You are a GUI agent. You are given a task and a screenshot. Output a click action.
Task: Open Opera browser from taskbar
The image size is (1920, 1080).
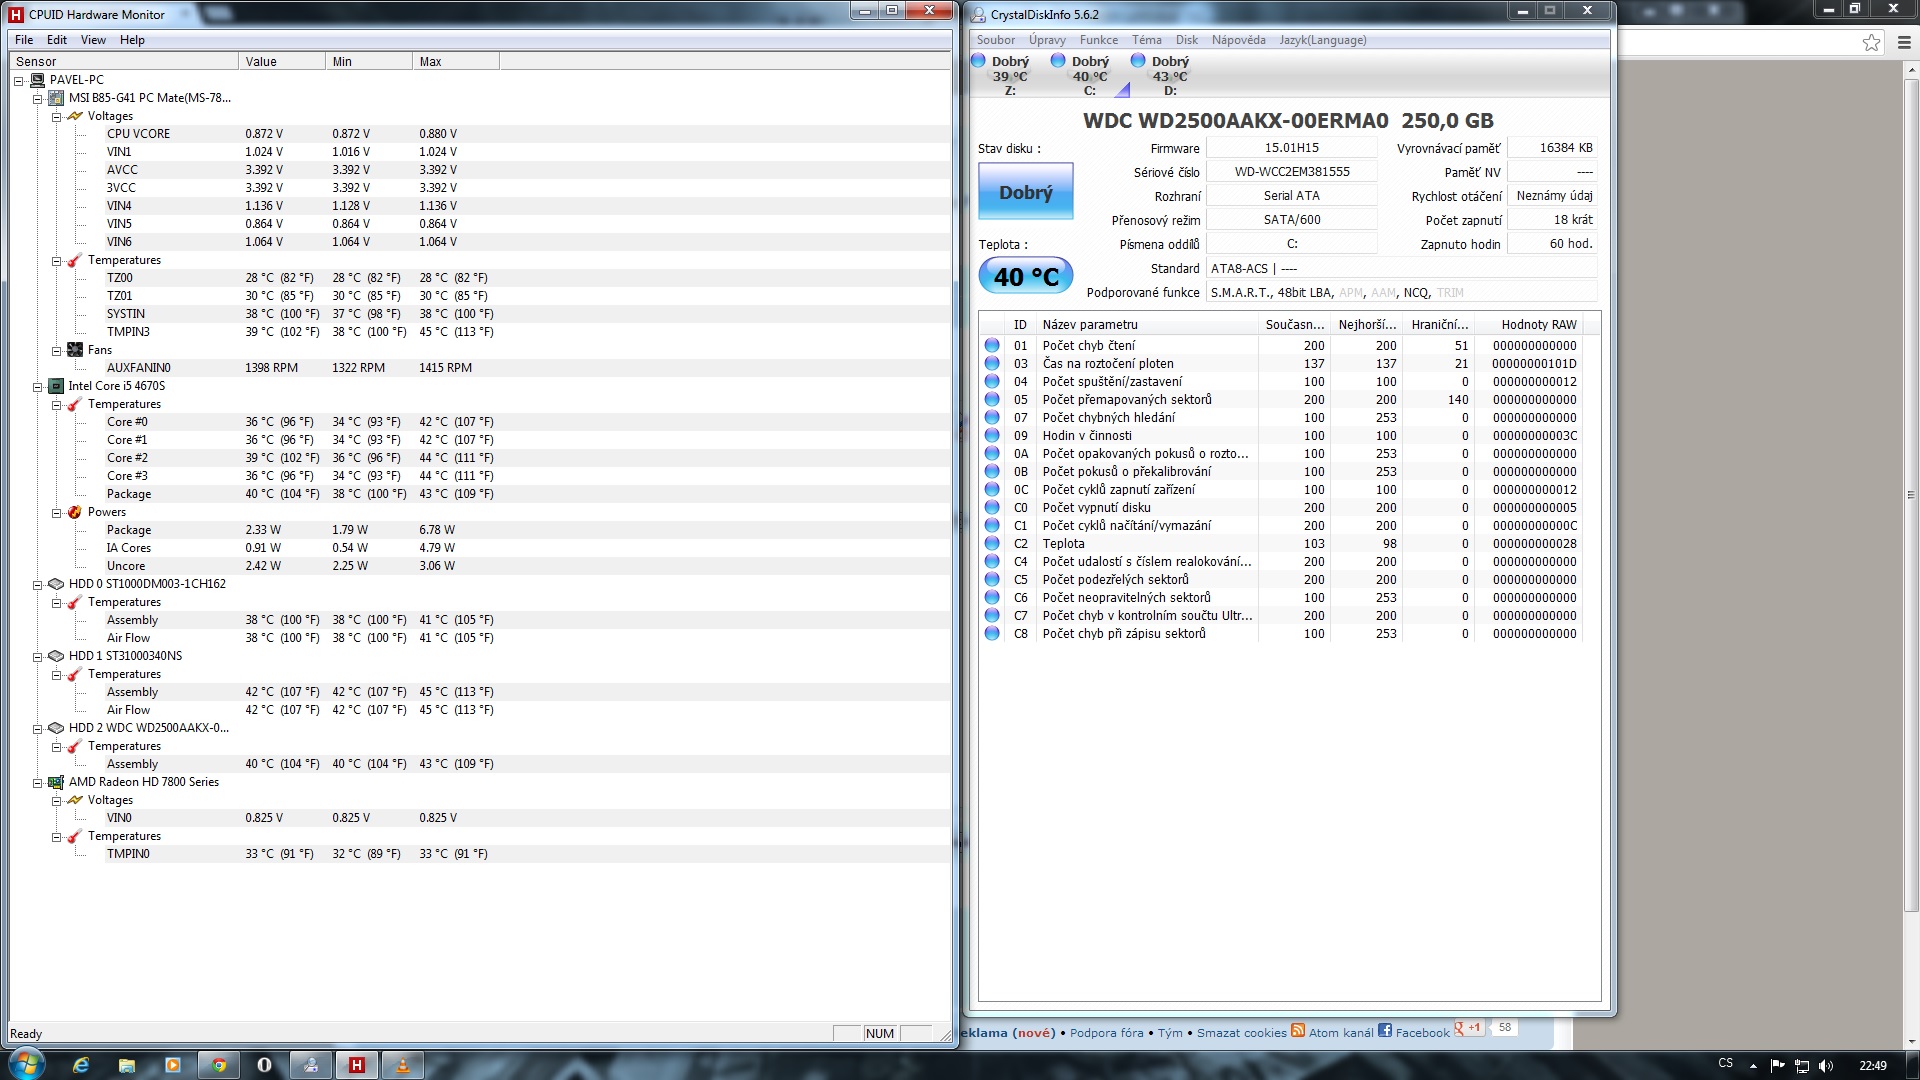pos(265,1065)
